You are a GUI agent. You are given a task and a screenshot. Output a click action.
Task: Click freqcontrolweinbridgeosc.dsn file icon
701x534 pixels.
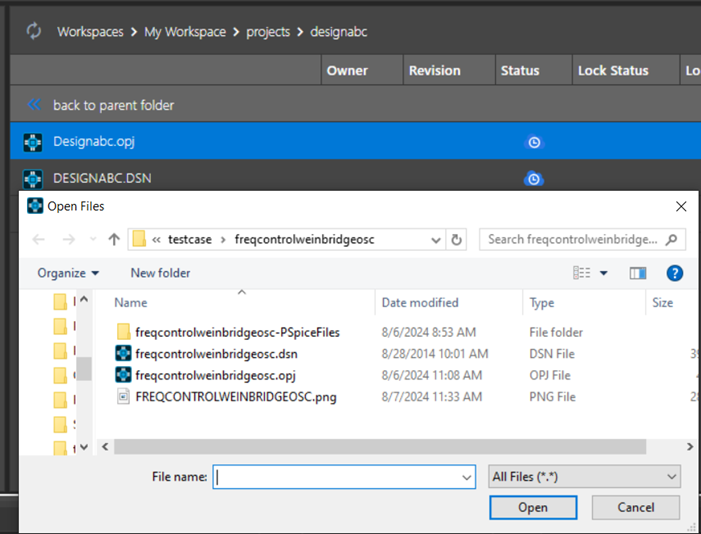pyautogui.click(x=123, y=353)
